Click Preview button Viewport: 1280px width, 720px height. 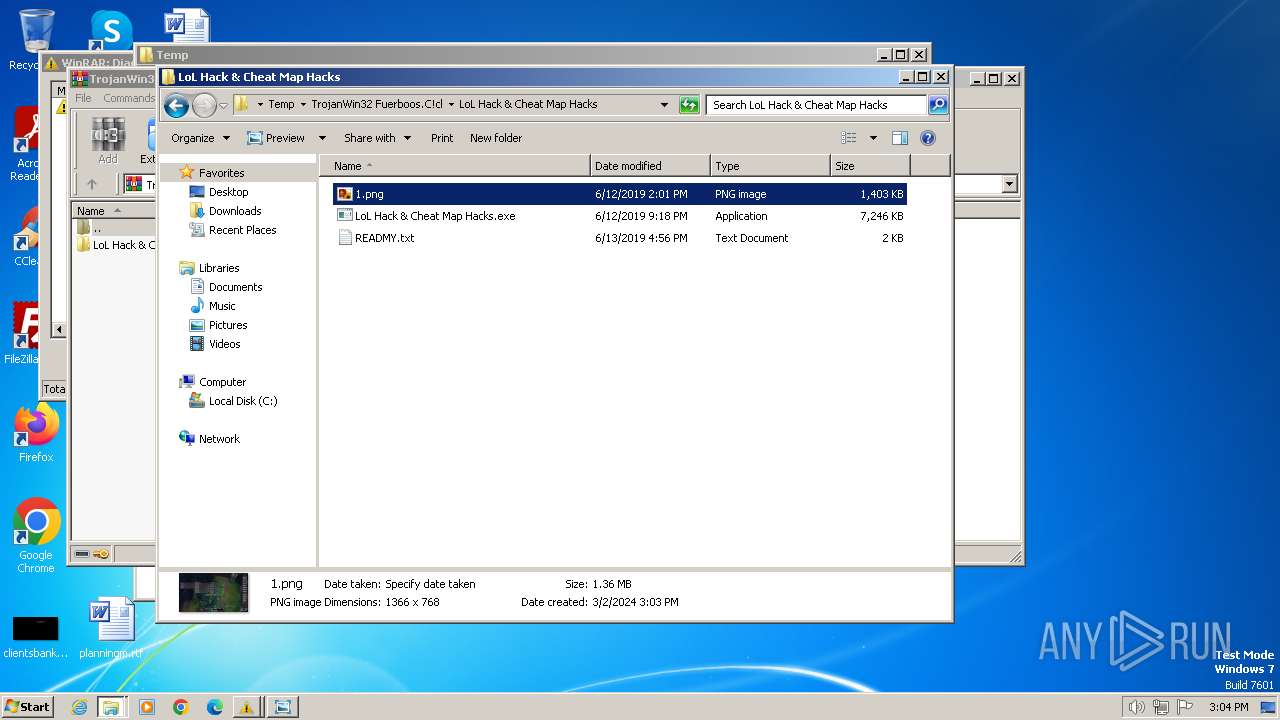(276, 138)
